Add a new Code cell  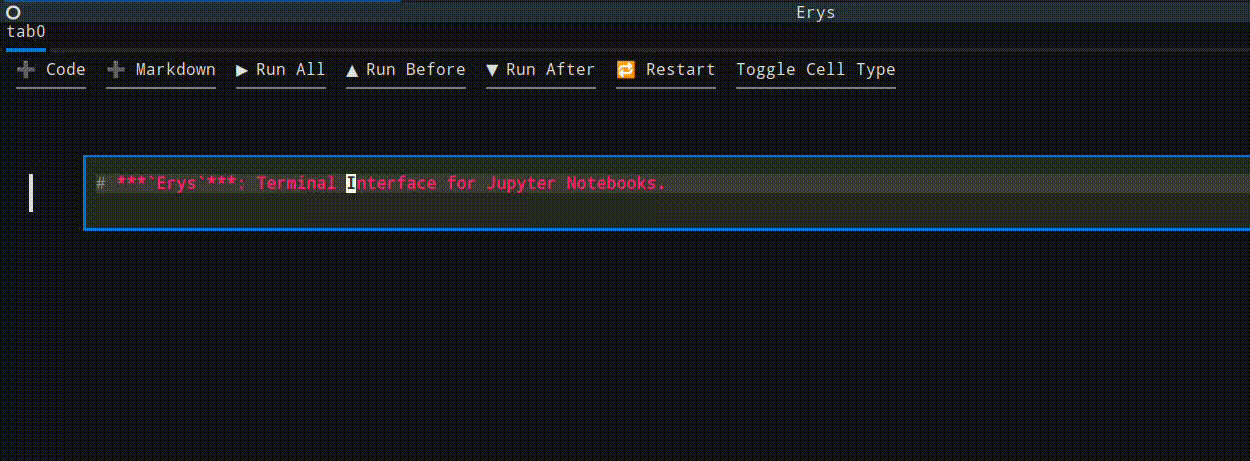[x=51, y=70]
